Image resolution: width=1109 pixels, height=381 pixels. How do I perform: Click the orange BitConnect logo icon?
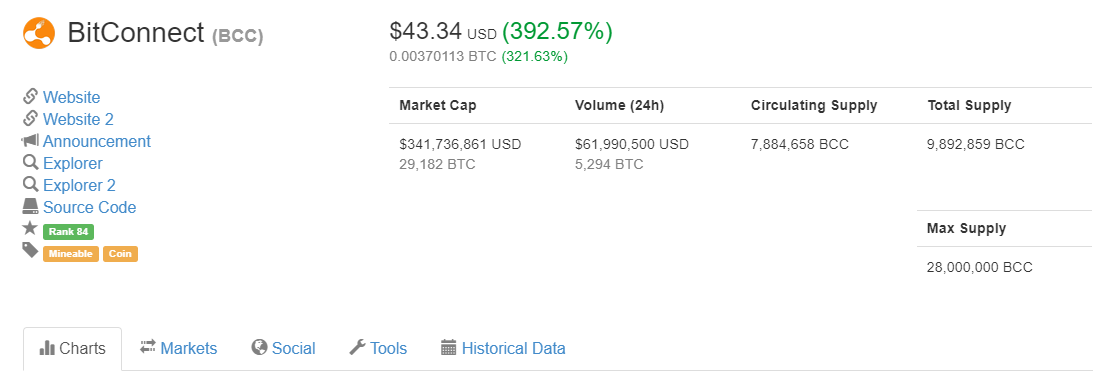pyautogui.click(x=39, y=33)
